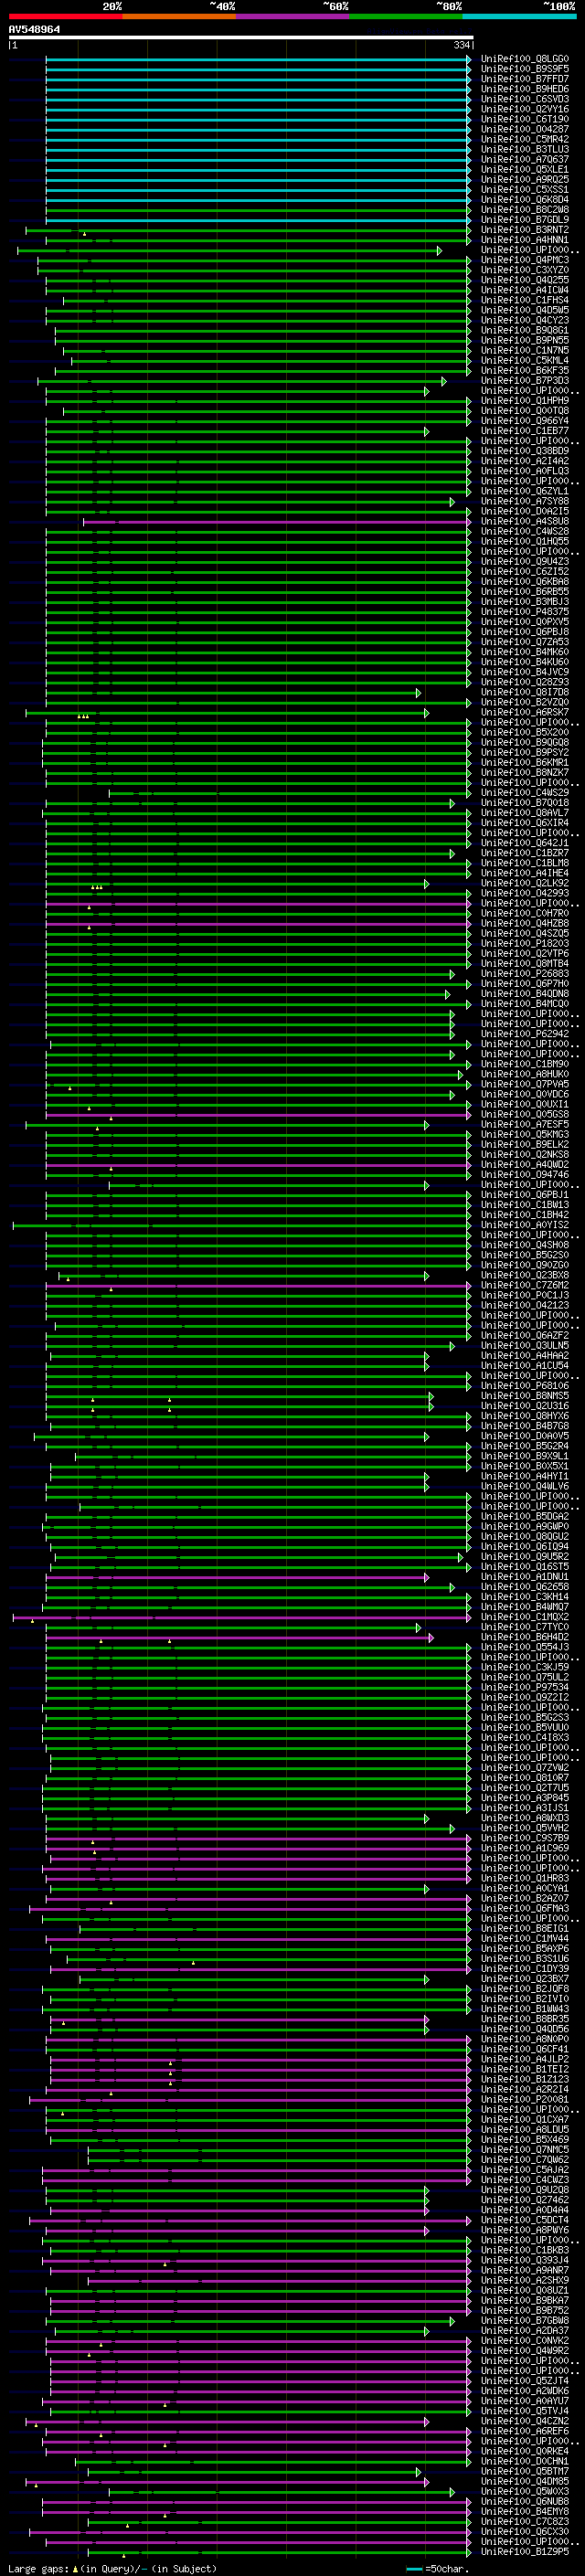
Task: Select hit label UniRef100_C4WS28
Action: 525,531
